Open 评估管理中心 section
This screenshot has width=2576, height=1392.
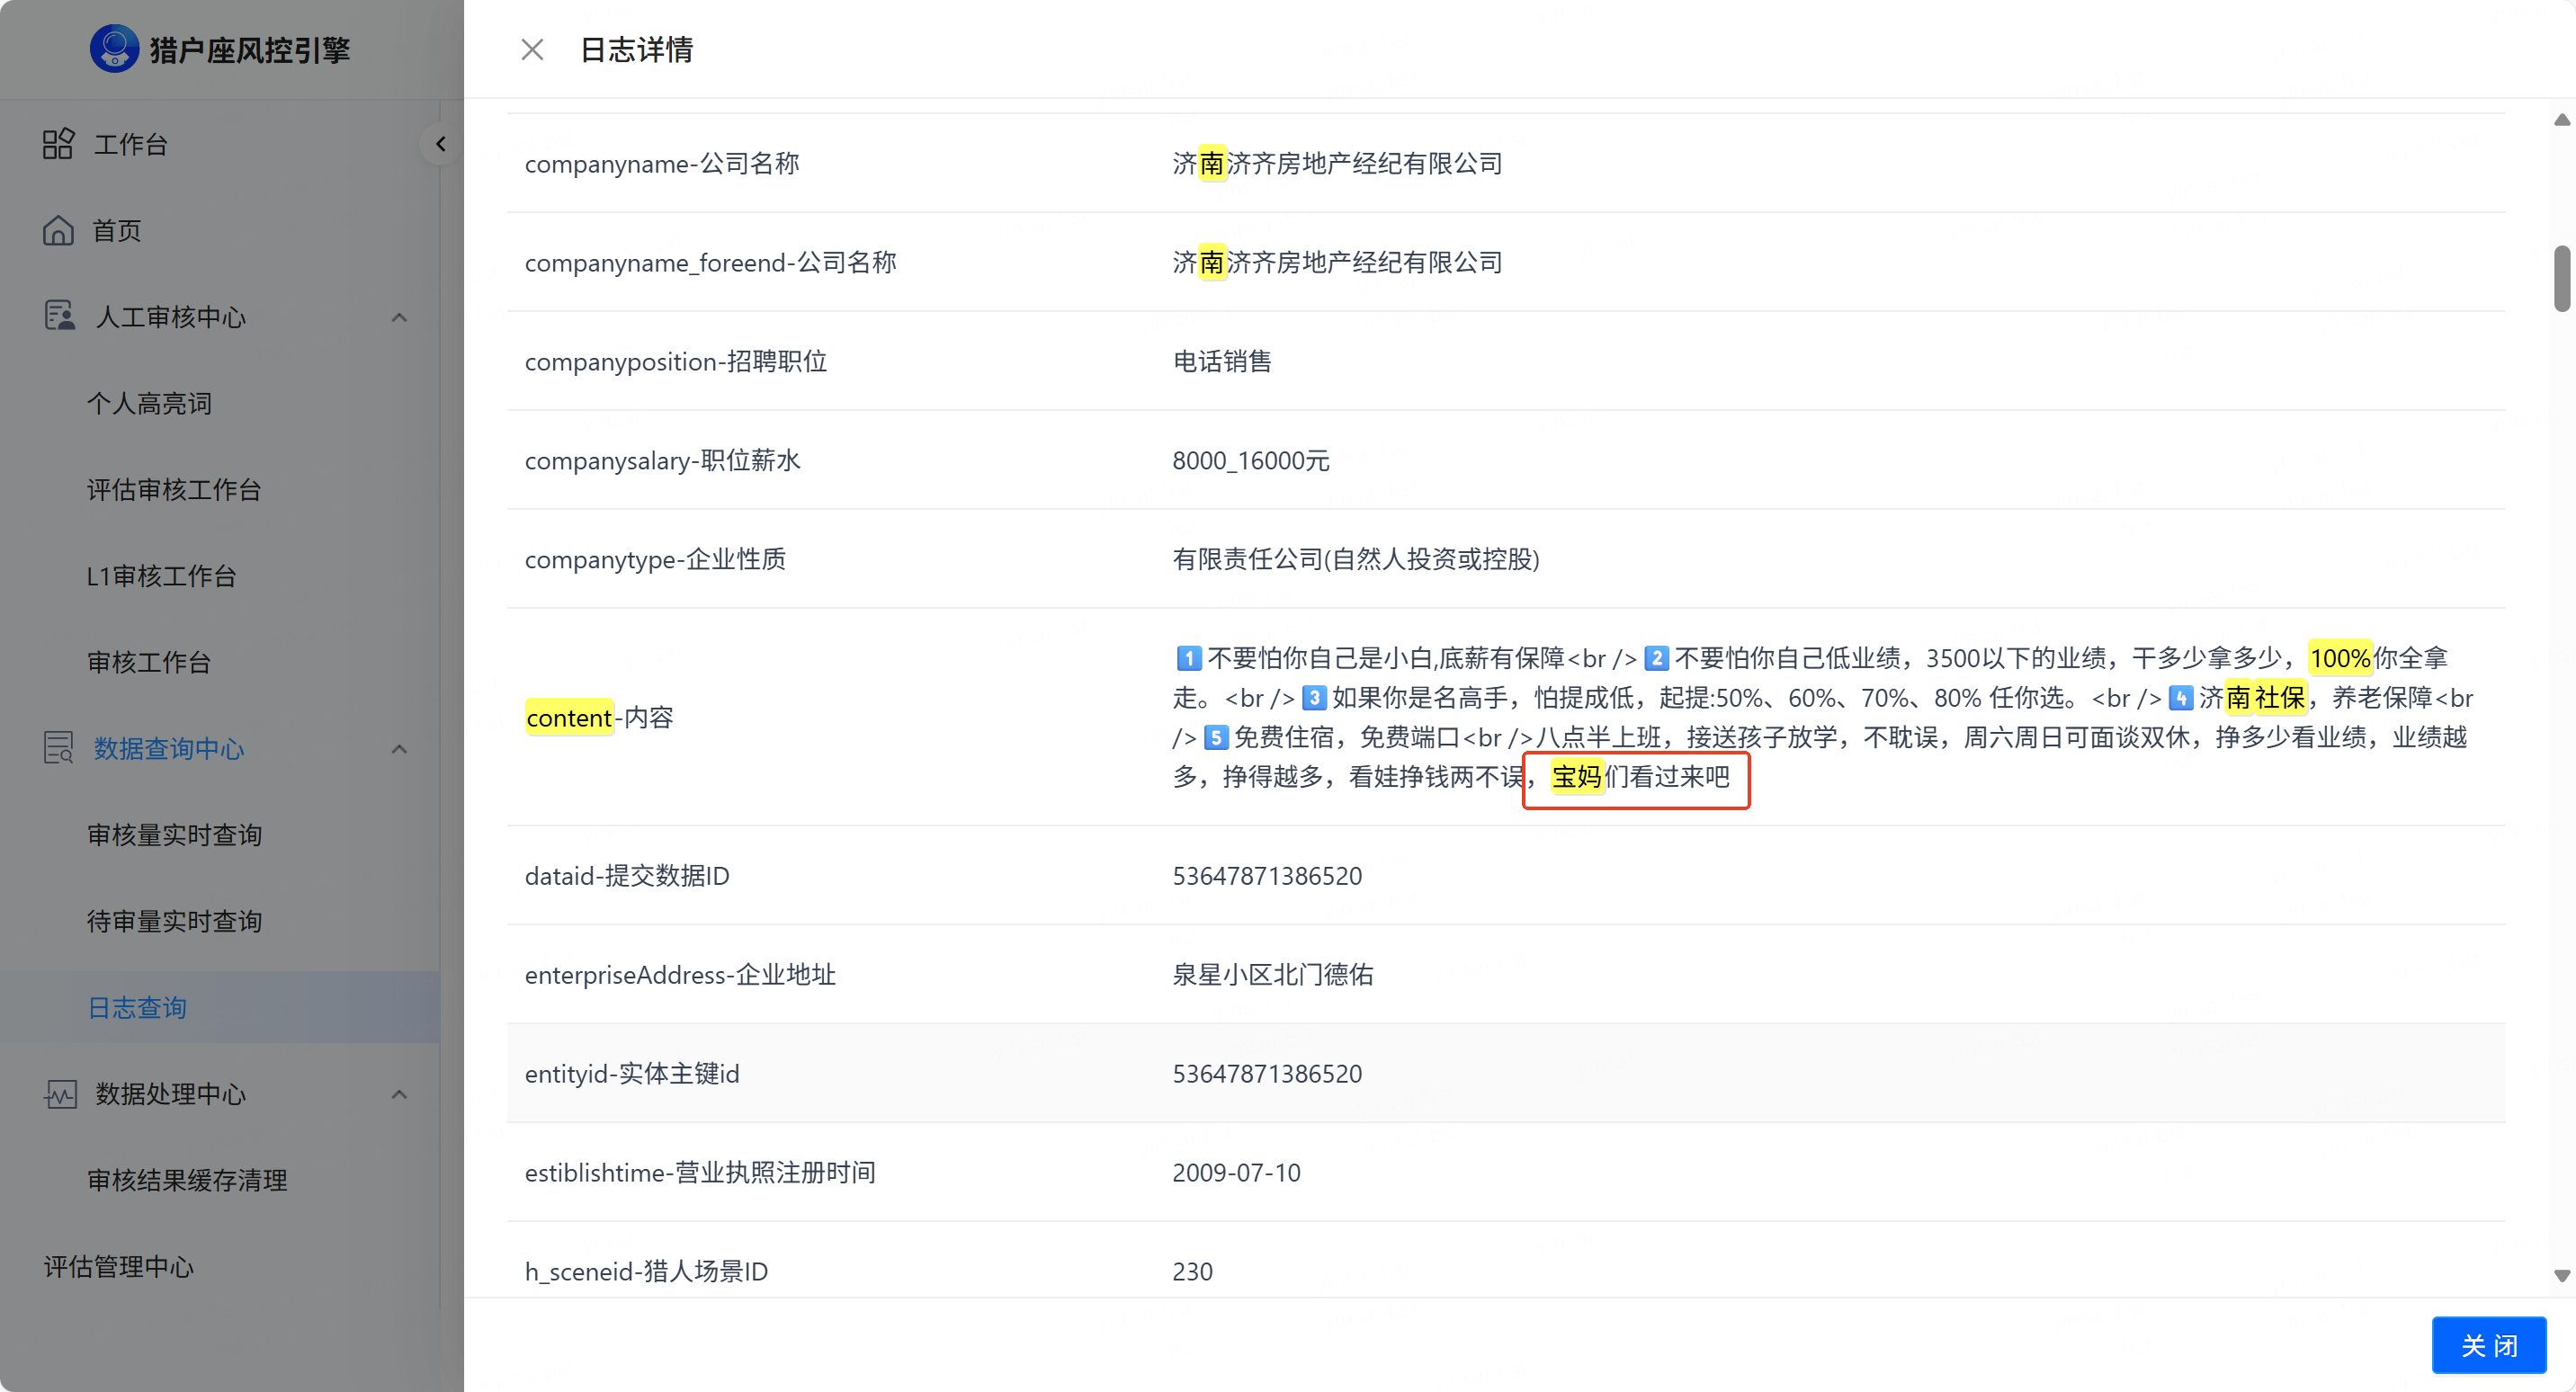click(118, 1266)
